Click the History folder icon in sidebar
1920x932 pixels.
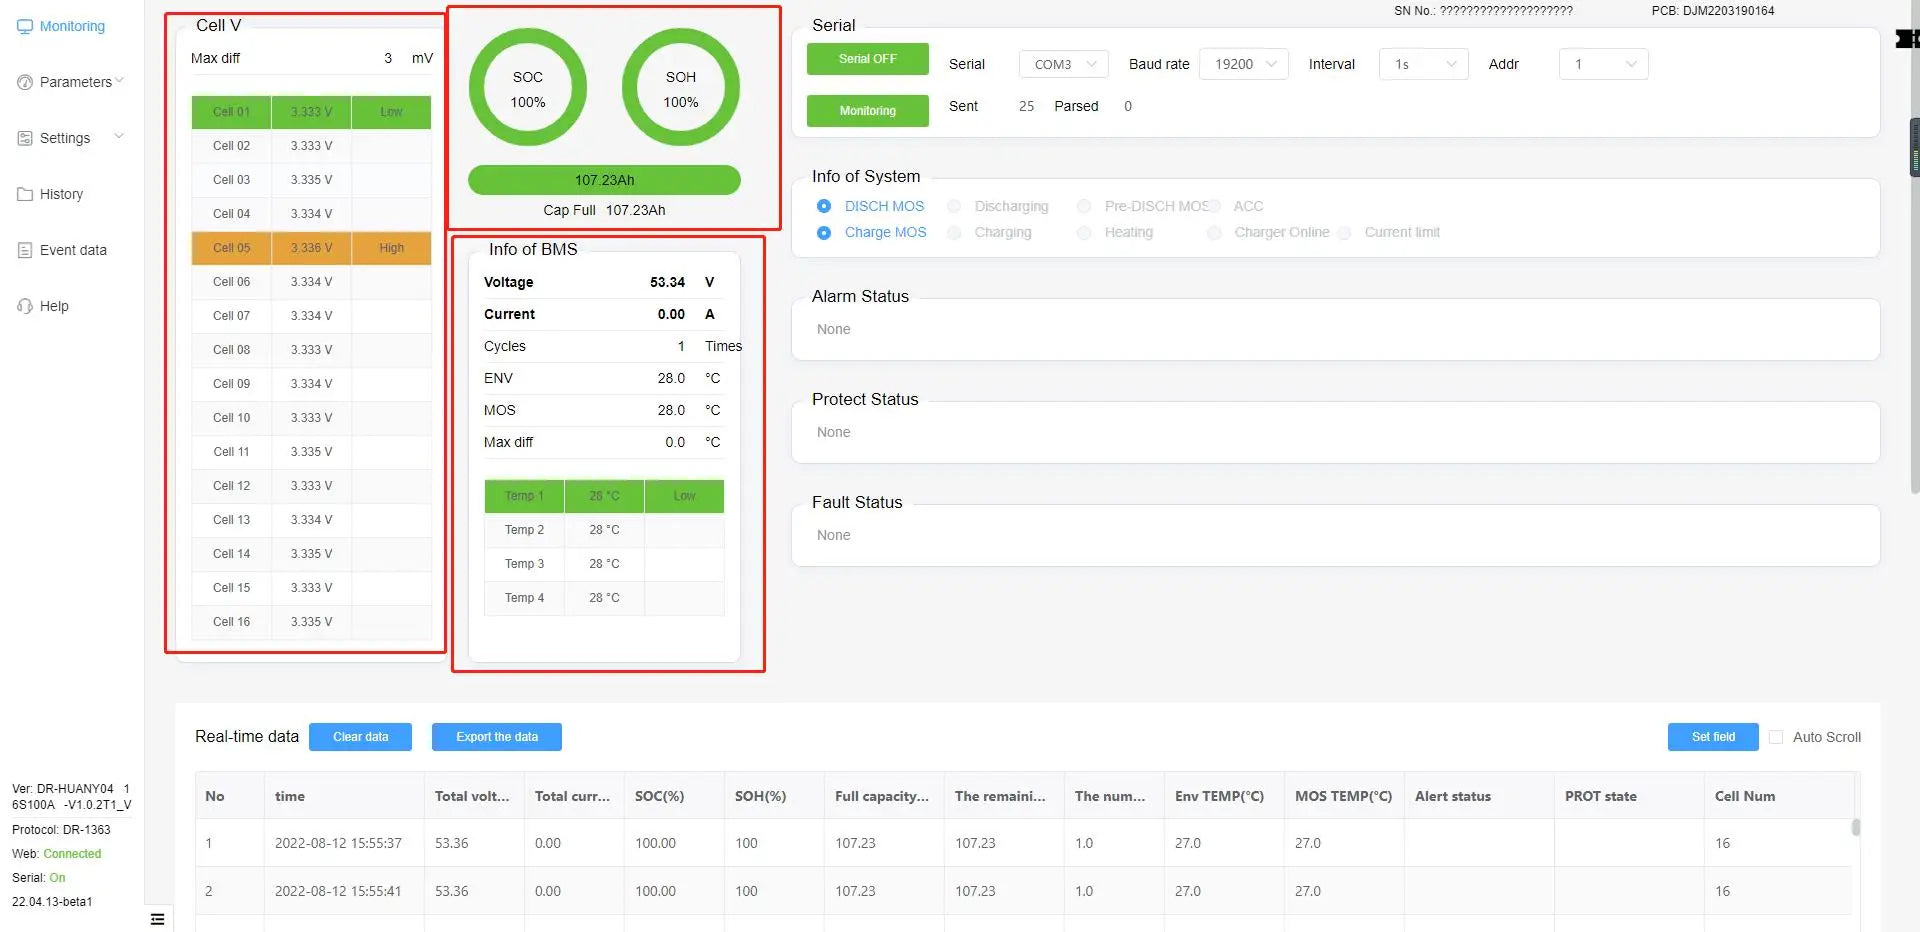[25, 193]
